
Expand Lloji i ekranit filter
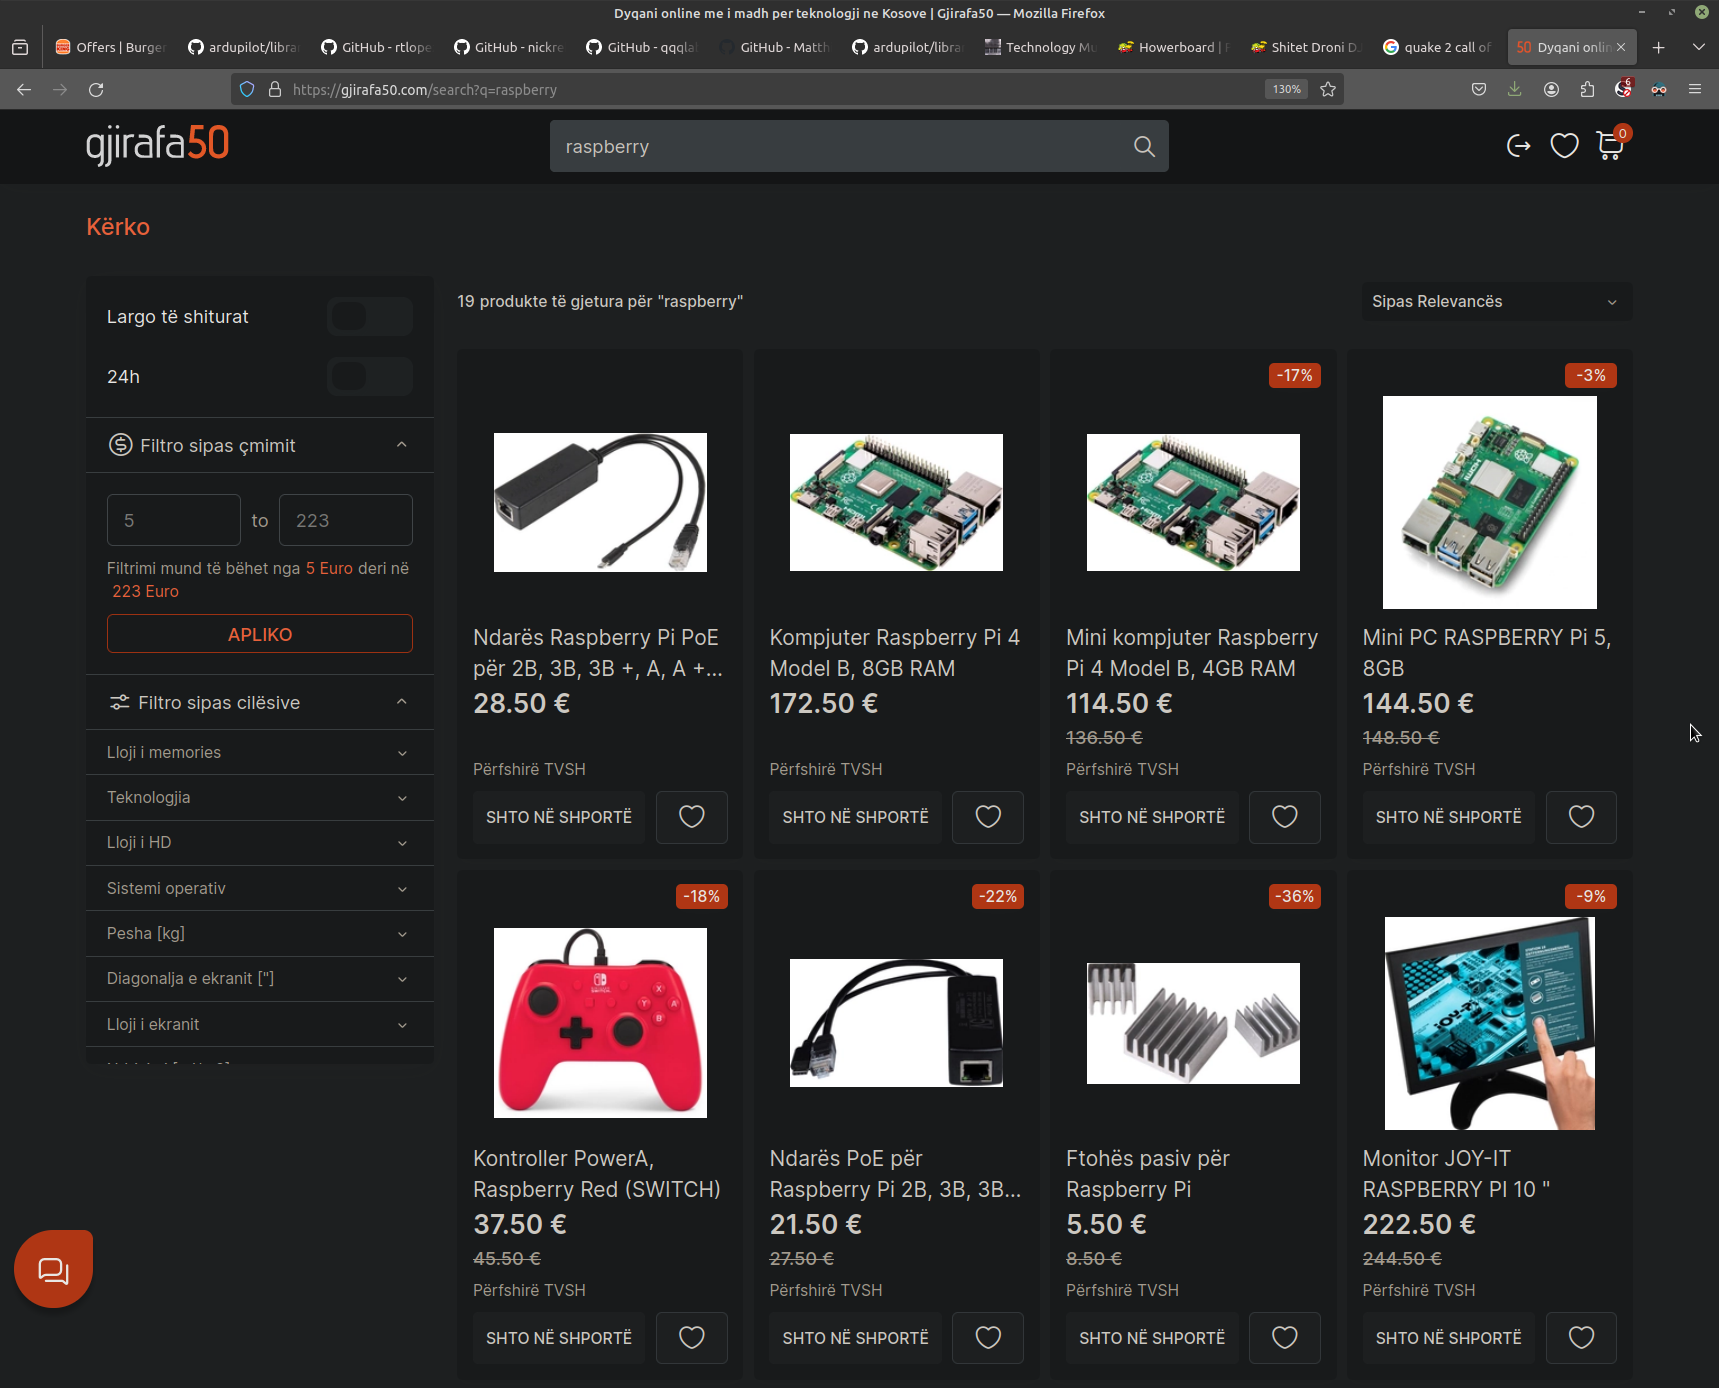(x=260, y=1024)
